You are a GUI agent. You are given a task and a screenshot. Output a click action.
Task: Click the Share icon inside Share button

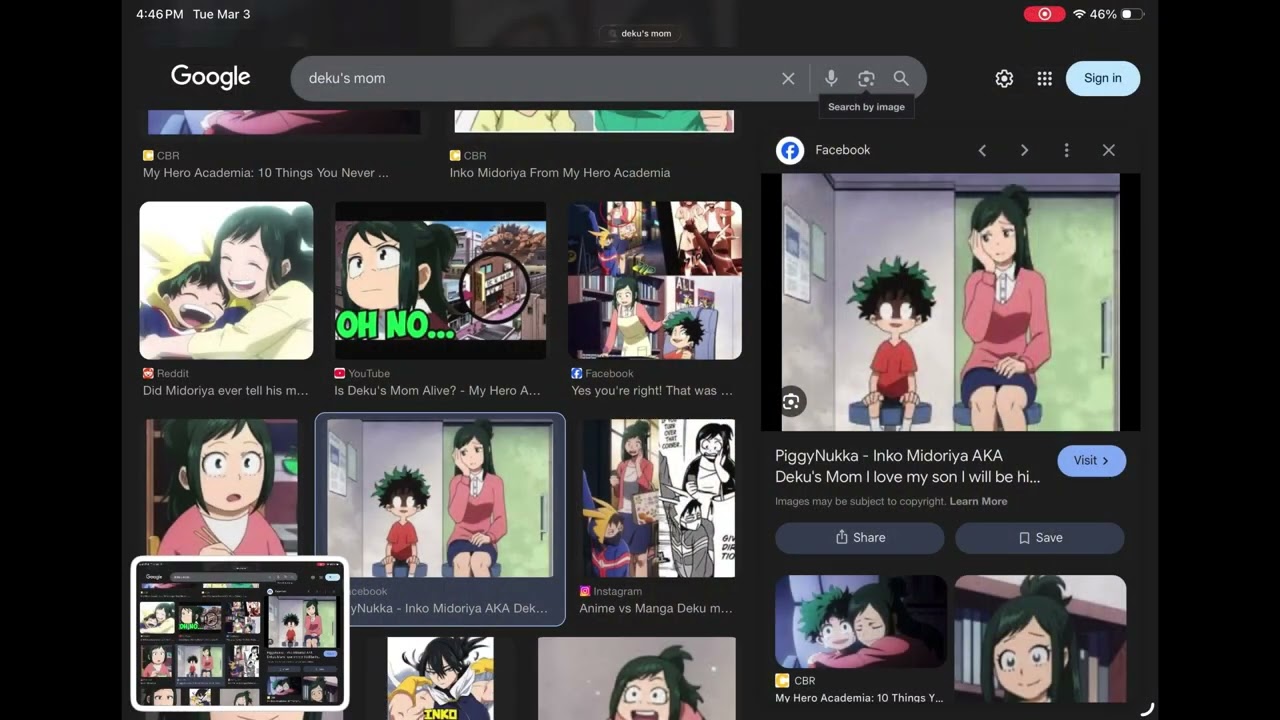[x=842, y=537]
